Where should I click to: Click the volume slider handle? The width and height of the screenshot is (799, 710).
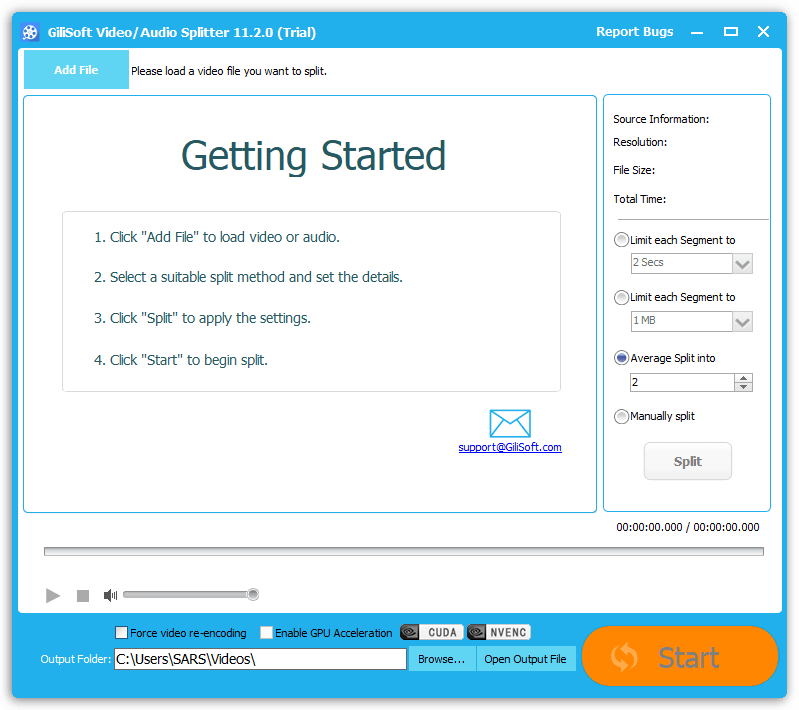coord(253,595)
